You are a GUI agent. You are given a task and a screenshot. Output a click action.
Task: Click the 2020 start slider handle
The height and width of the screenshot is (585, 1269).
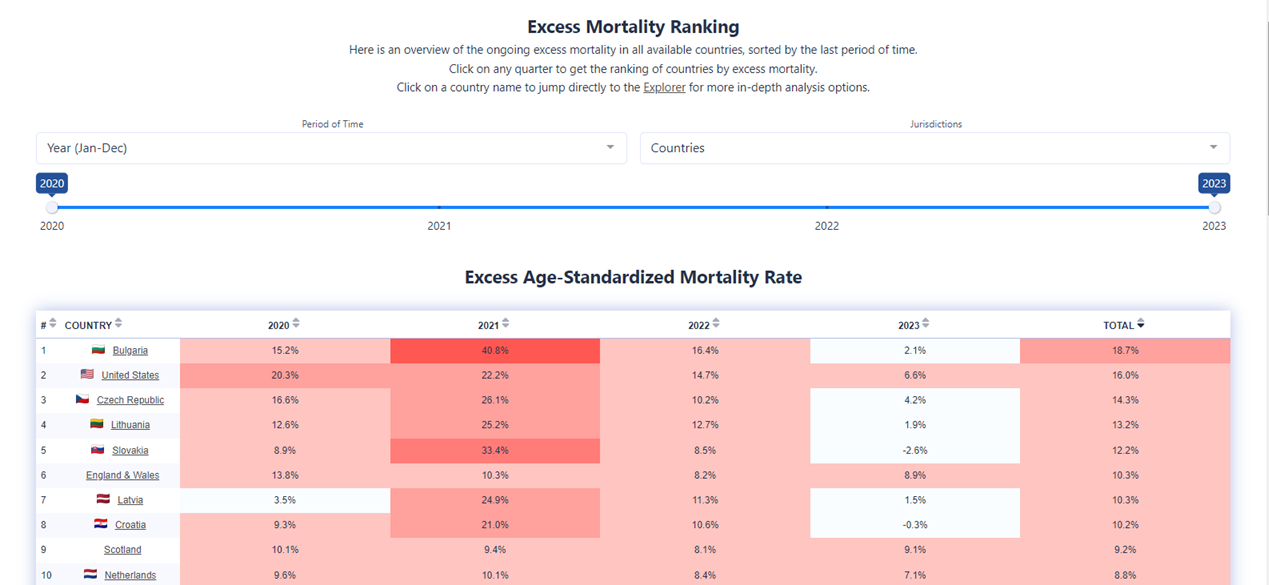click(x=52, y=208)
